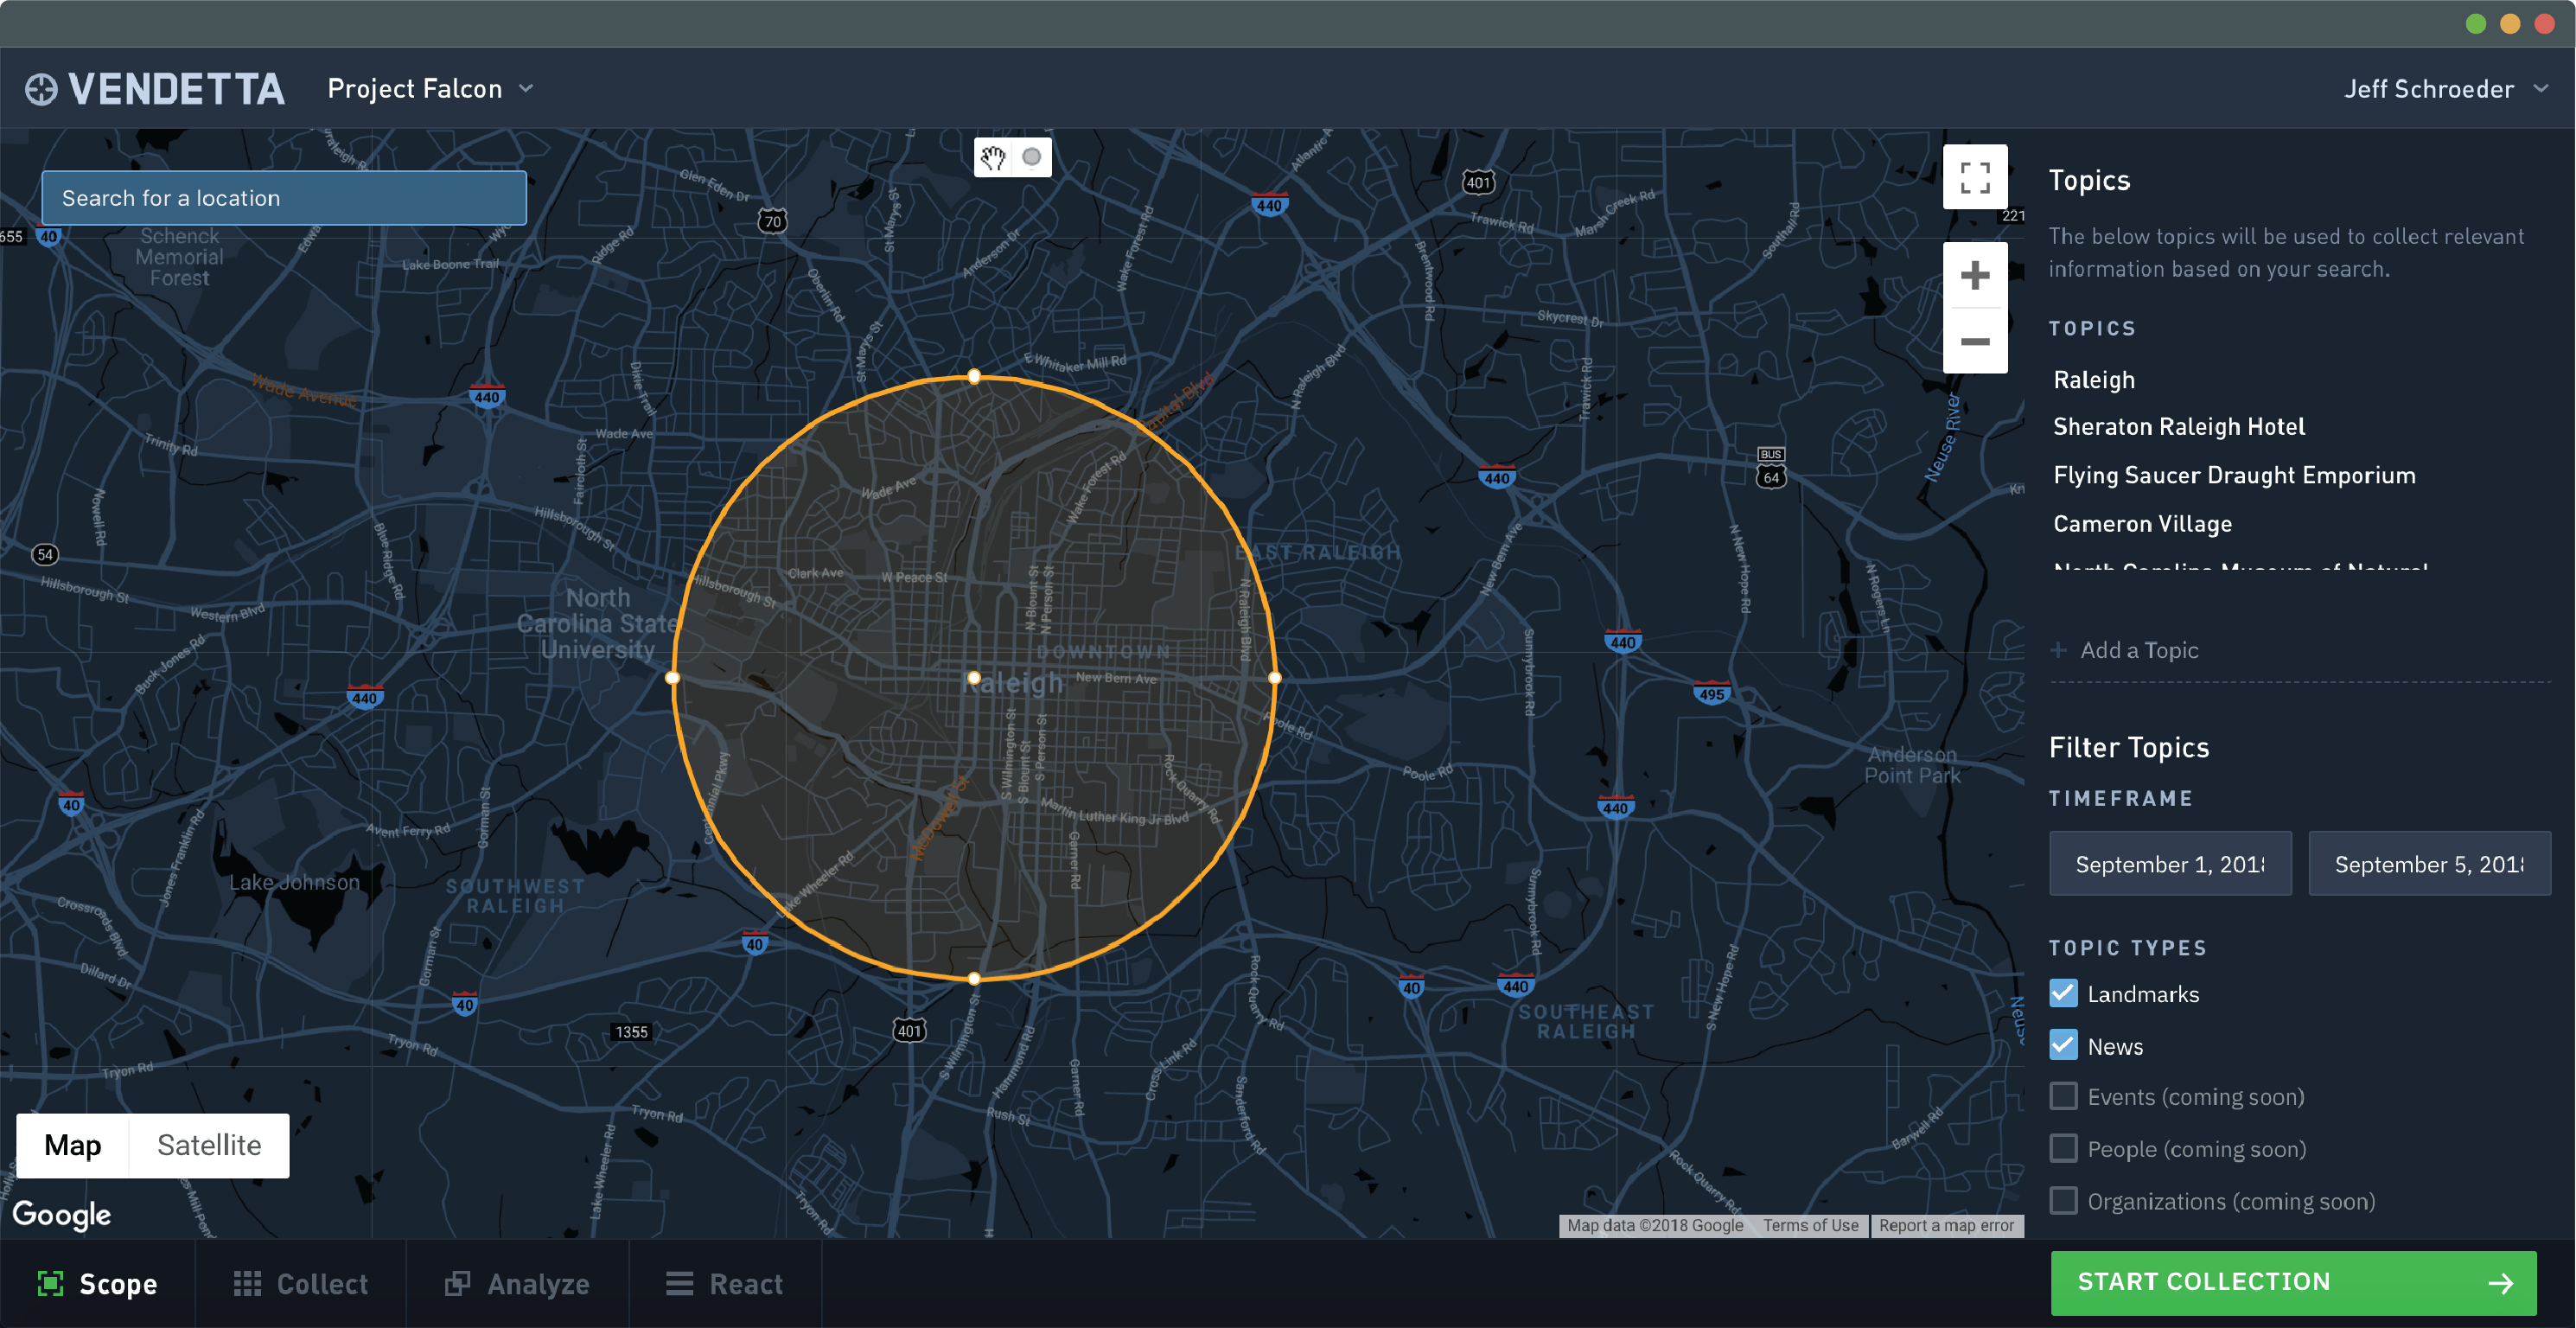This screenshot has height=1328, width=2576.
Task: Select the Map tab view
Action: click(x=71, y=1145)
